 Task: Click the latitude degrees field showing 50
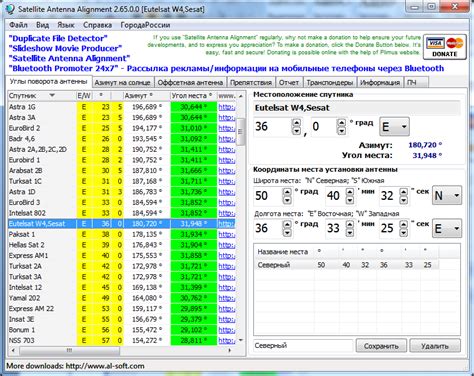pos(268,196)
